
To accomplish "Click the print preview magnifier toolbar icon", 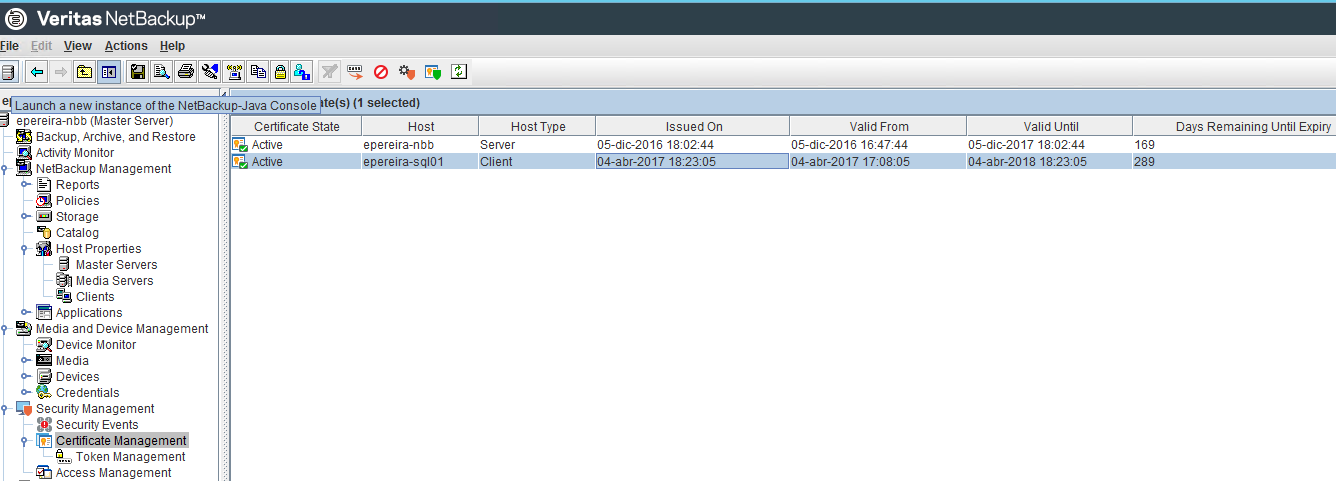I will (161, 72).
